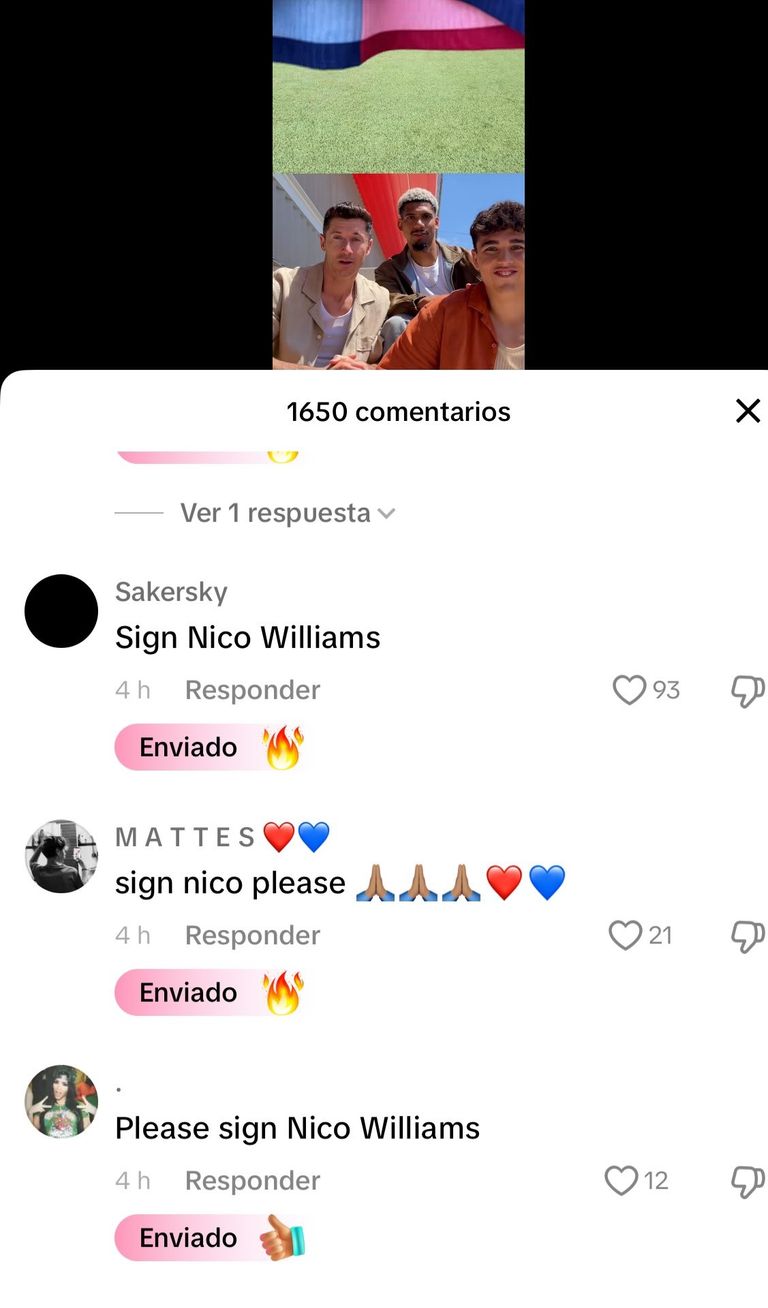
Task: Close the comments panel
Action: tap(748, 411)
